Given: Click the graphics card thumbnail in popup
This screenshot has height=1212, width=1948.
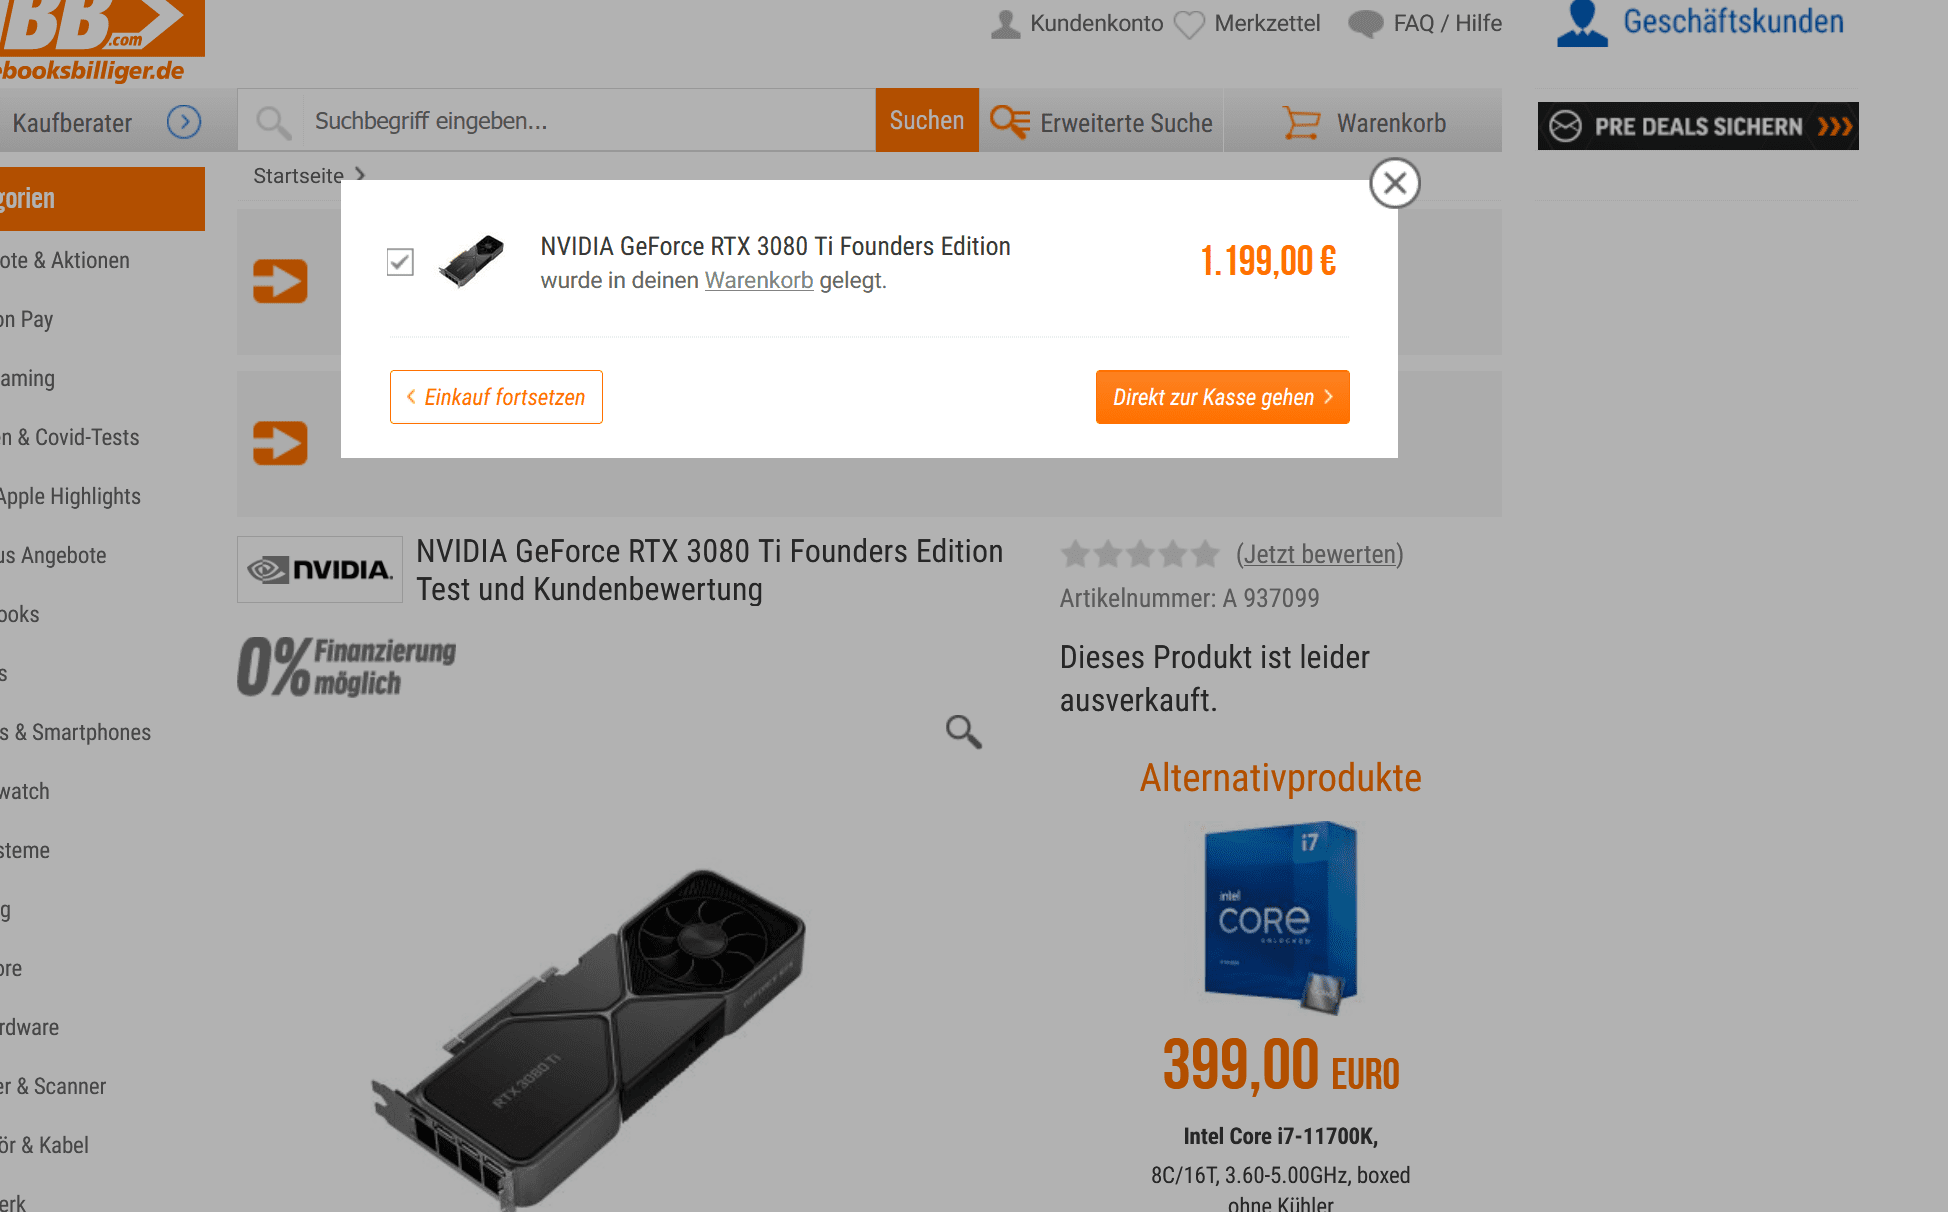Looking at the screenshot, I should tap(472, 261).
